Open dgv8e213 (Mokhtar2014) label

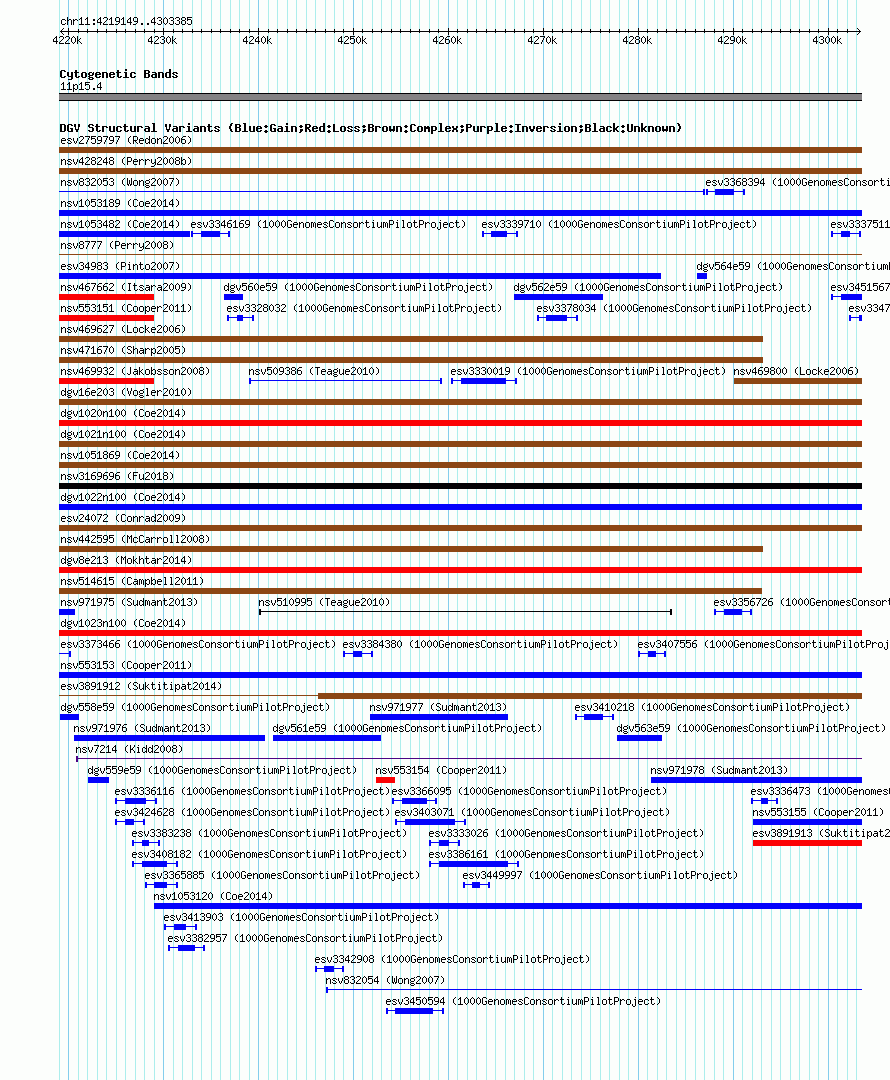coord(126,561)
